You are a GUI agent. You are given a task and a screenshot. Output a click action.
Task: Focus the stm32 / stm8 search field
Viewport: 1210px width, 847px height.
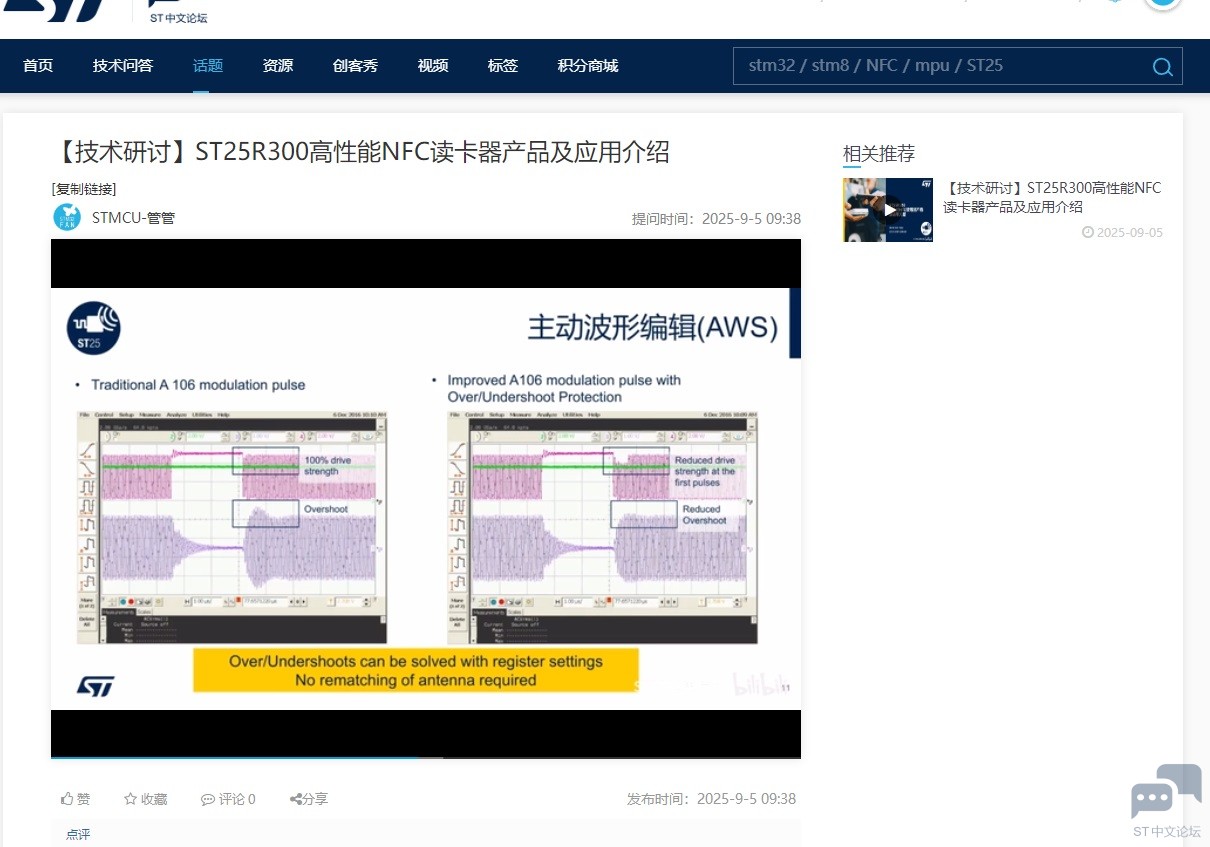(940, 66)
